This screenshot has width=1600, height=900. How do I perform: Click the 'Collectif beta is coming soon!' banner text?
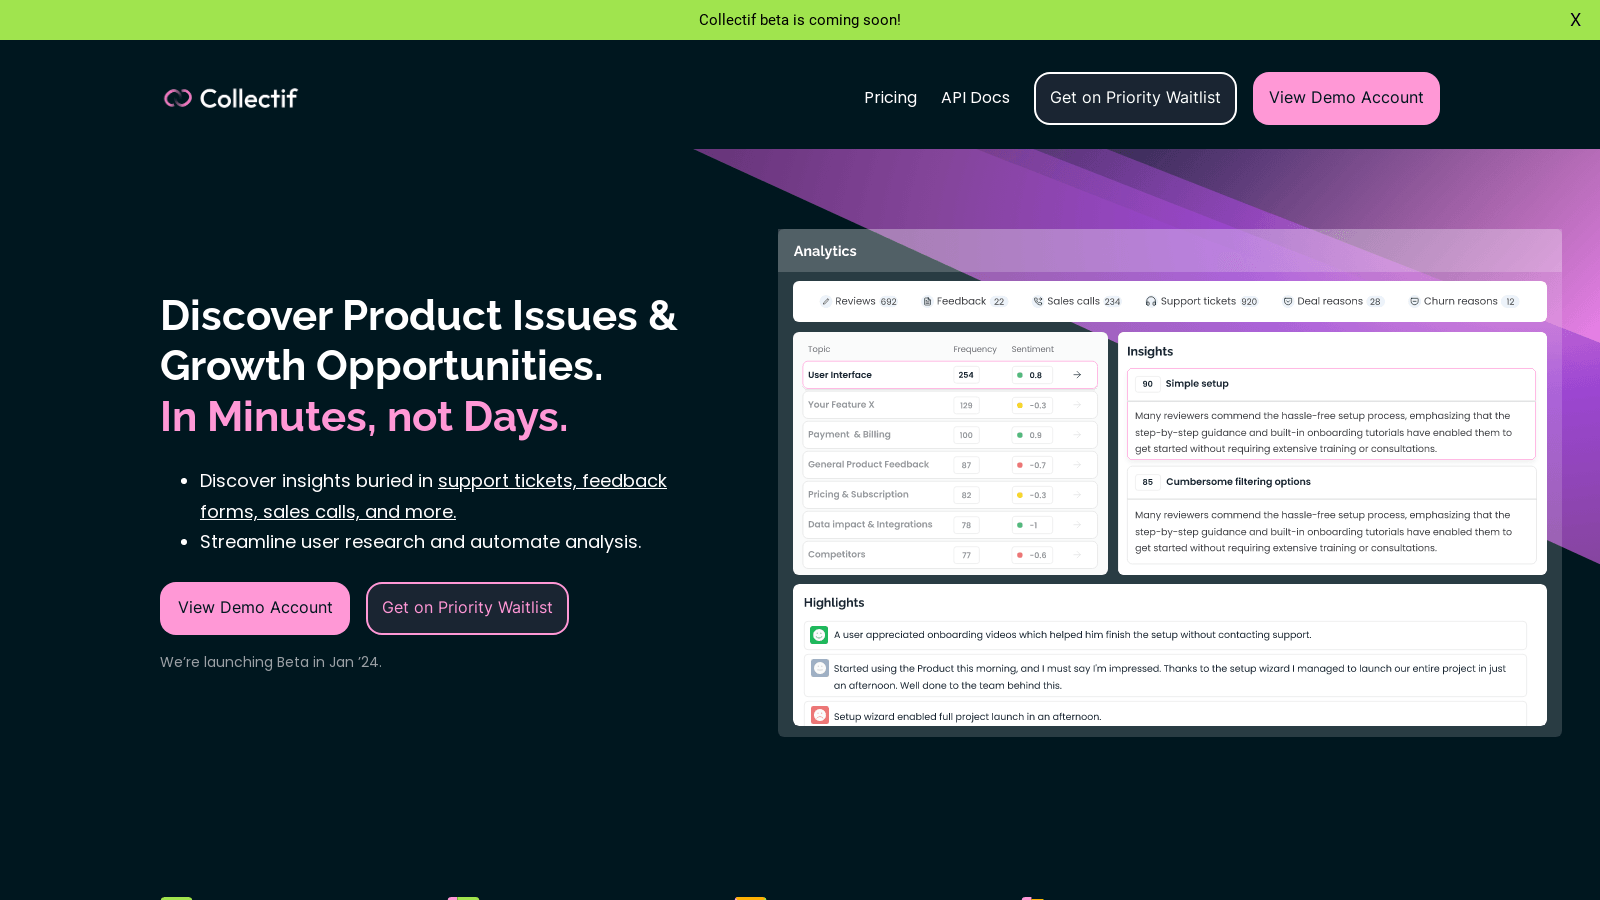click(800, 20)
